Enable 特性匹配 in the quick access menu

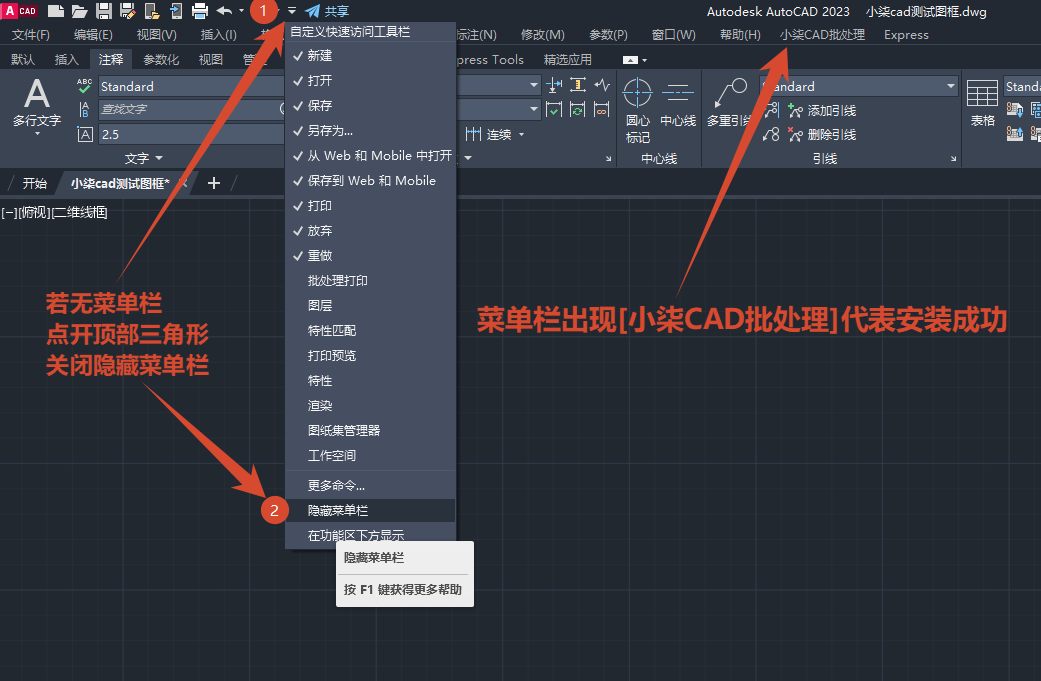point(370,331)
